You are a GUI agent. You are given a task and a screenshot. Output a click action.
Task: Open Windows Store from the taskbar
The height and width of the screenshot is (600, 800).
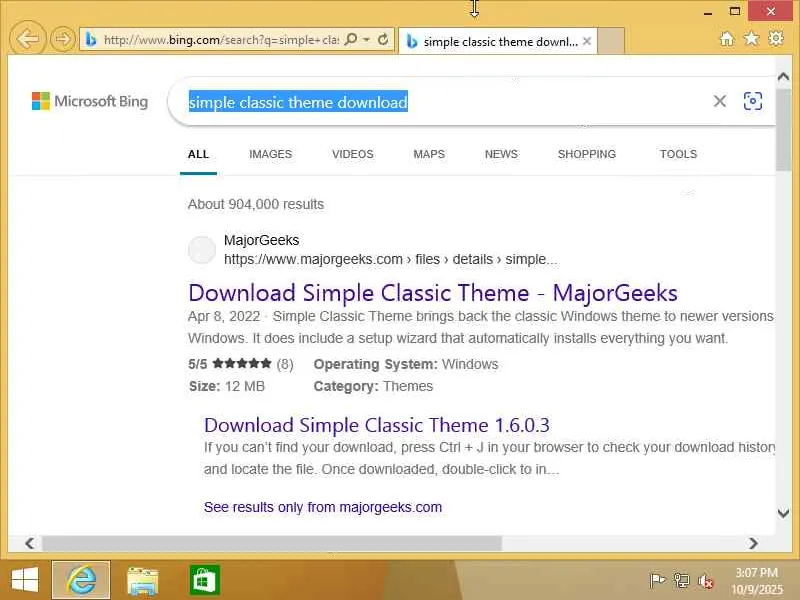(x=205, y=580)
